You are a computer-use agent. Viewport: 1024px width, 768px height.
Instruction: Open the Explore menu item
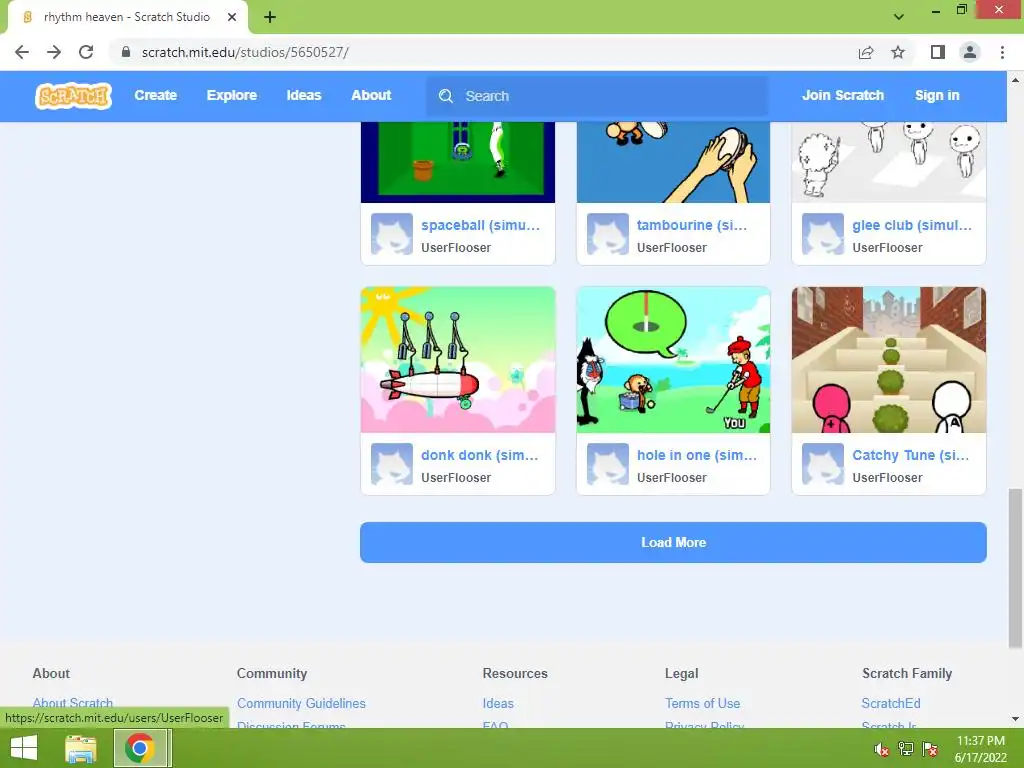(232, 95)
